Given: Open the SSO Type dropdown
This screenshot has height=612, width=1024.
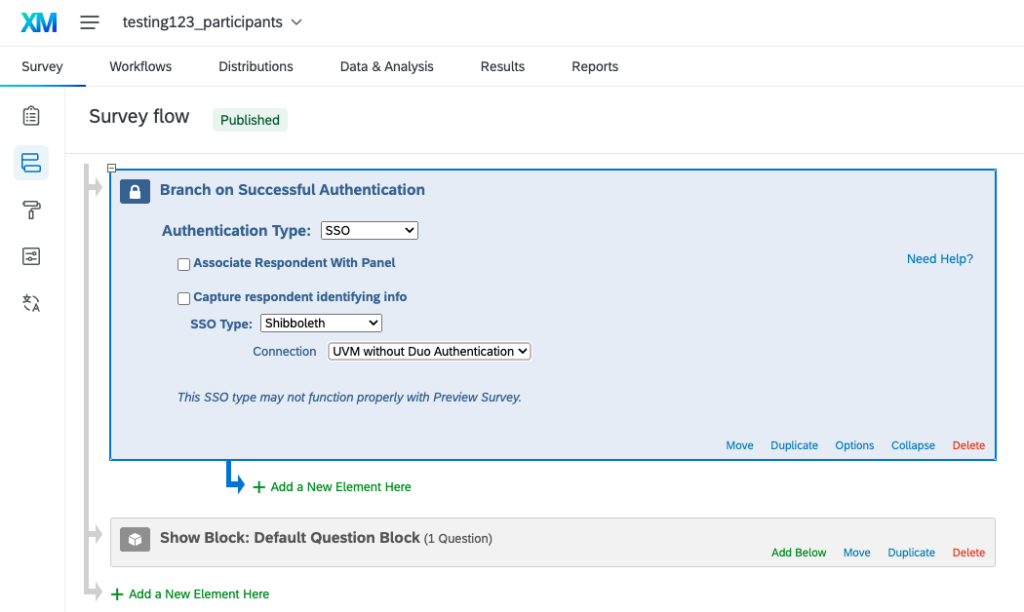Looking at the screenshot, I should pos(320,322).
